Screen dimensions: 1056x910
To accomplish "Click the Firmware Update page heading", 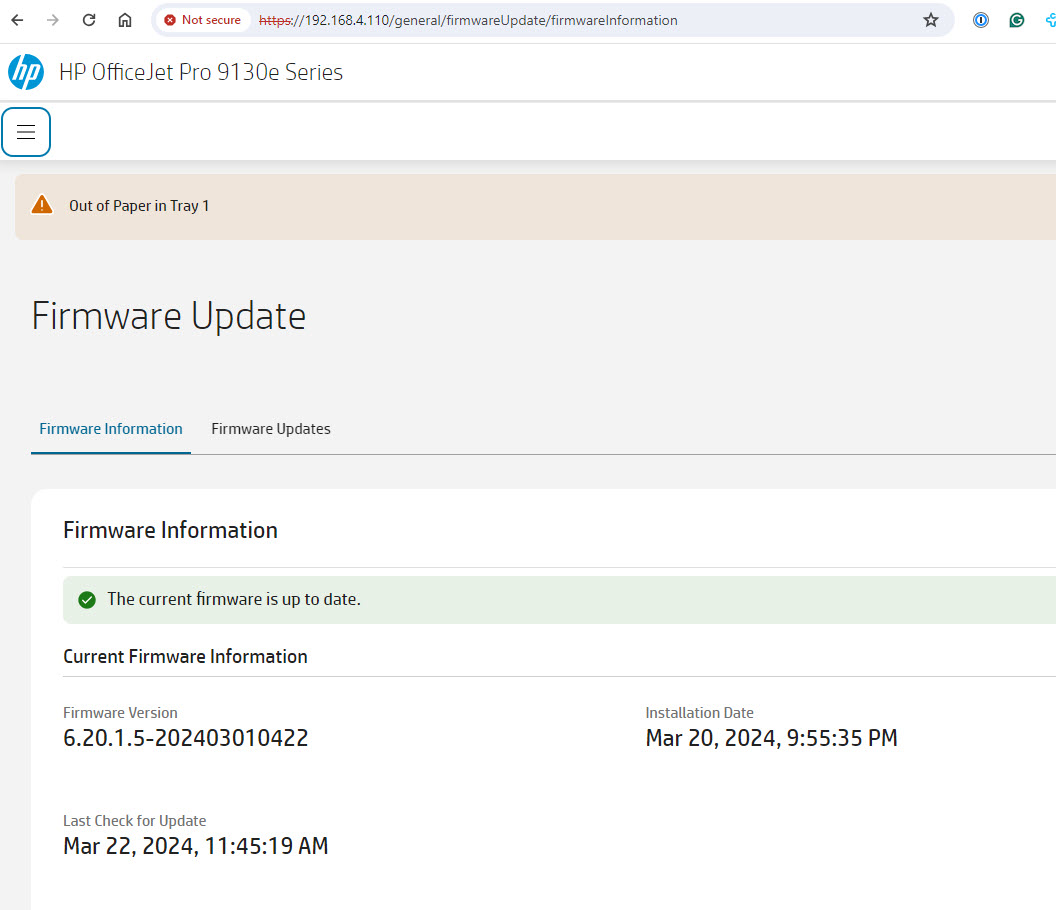I will click(x=168, y=316).
